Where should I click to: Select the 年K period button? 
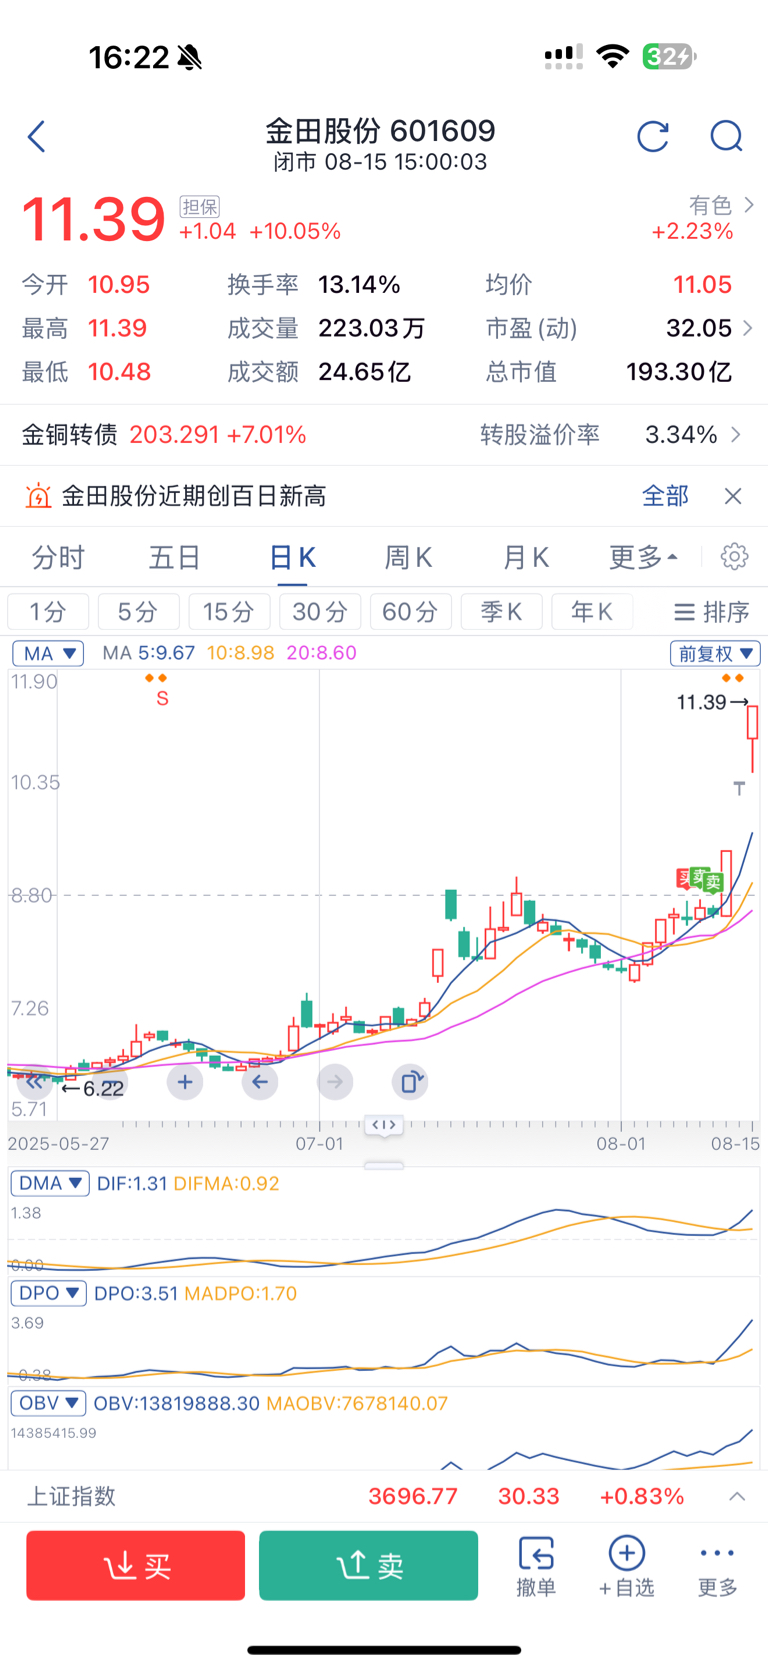tap(592, 611)
